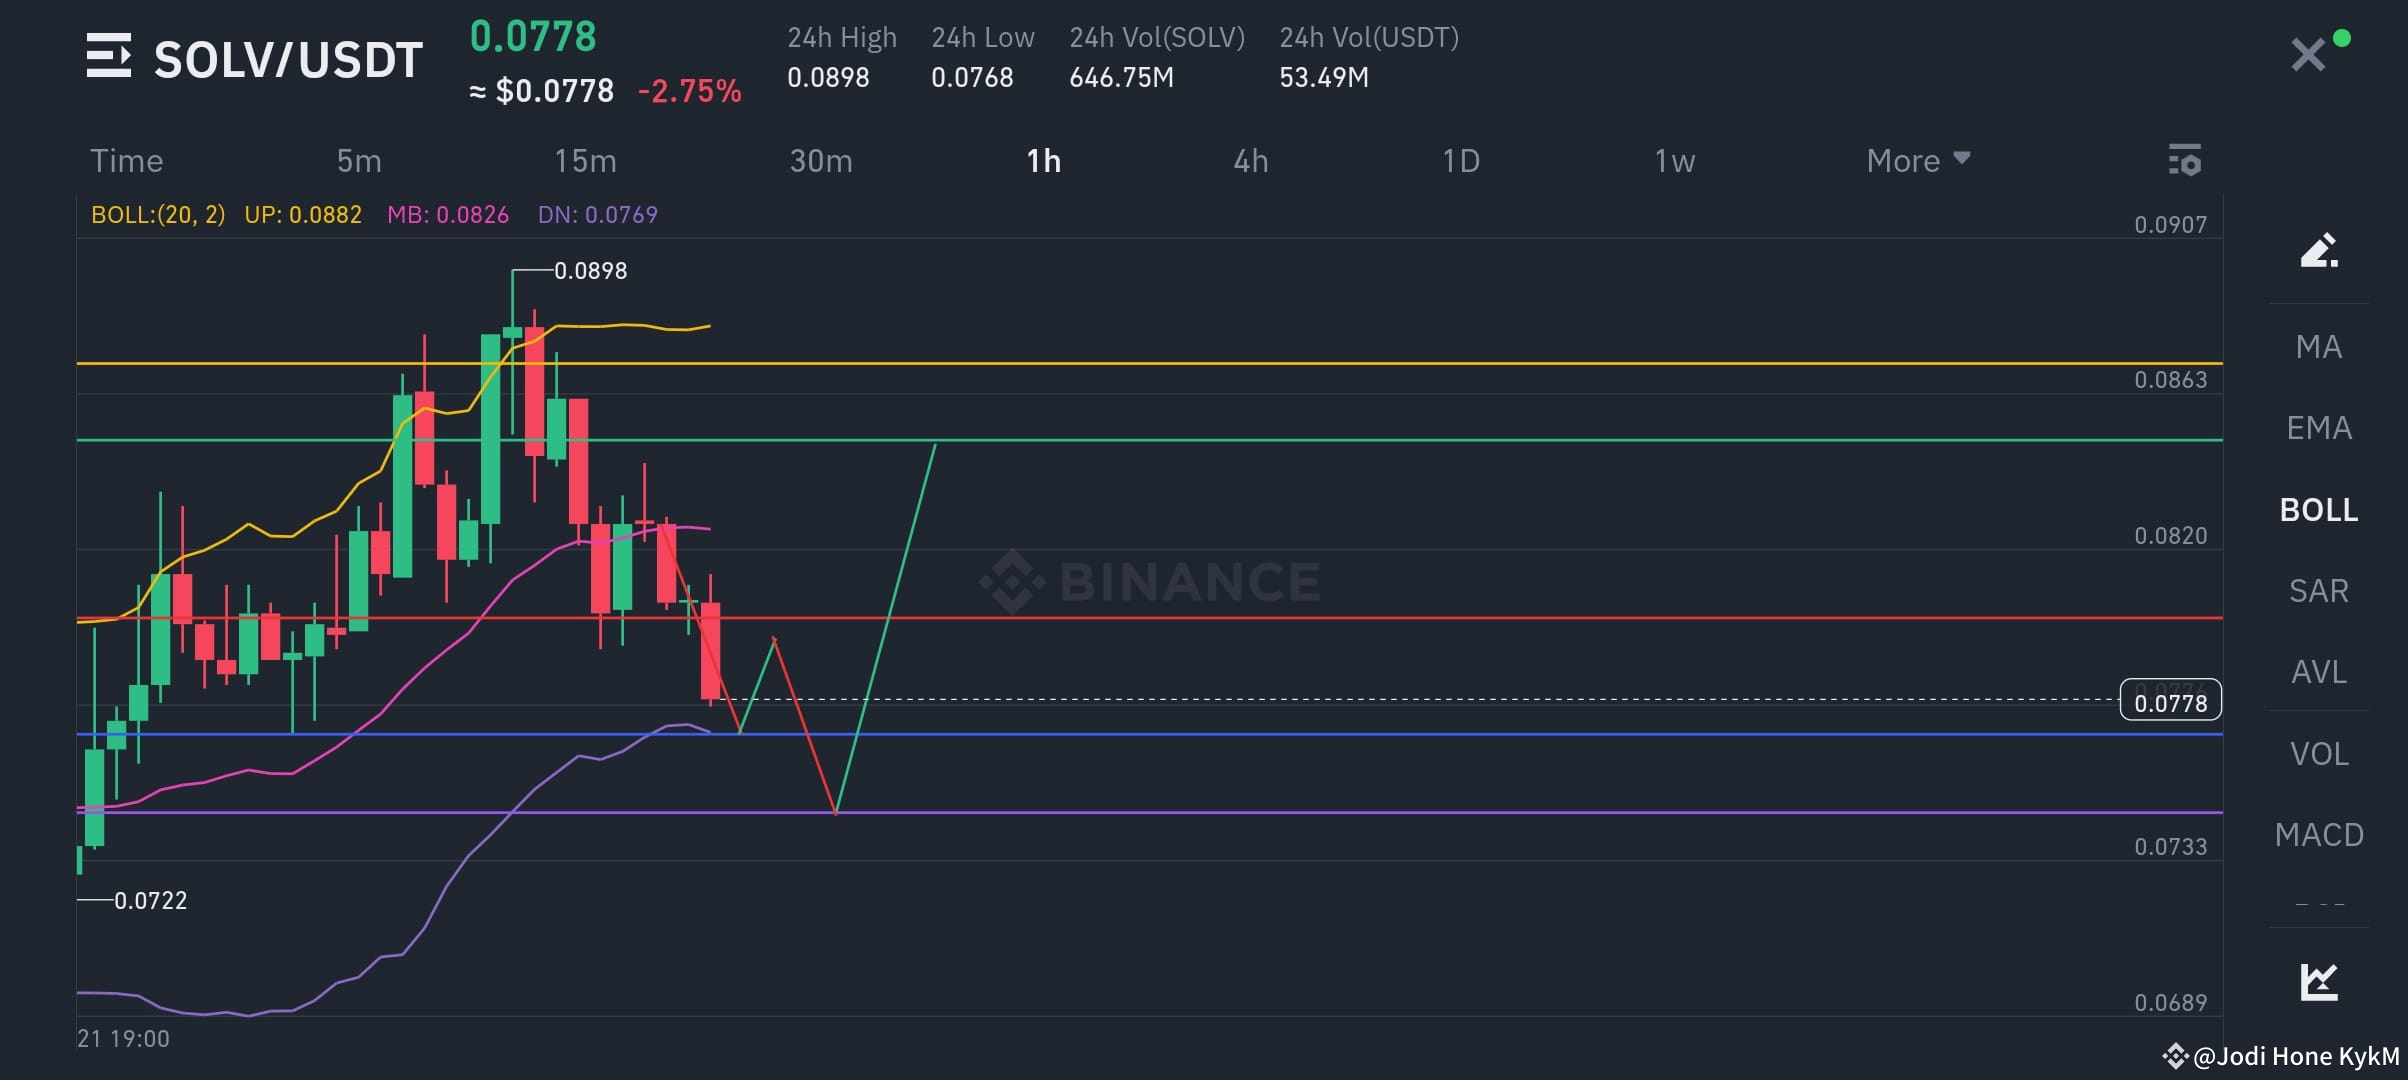Open the drawing tools pencil icon
Viewport: 2408px width, 1080px height.
(x=2319, y=249)
